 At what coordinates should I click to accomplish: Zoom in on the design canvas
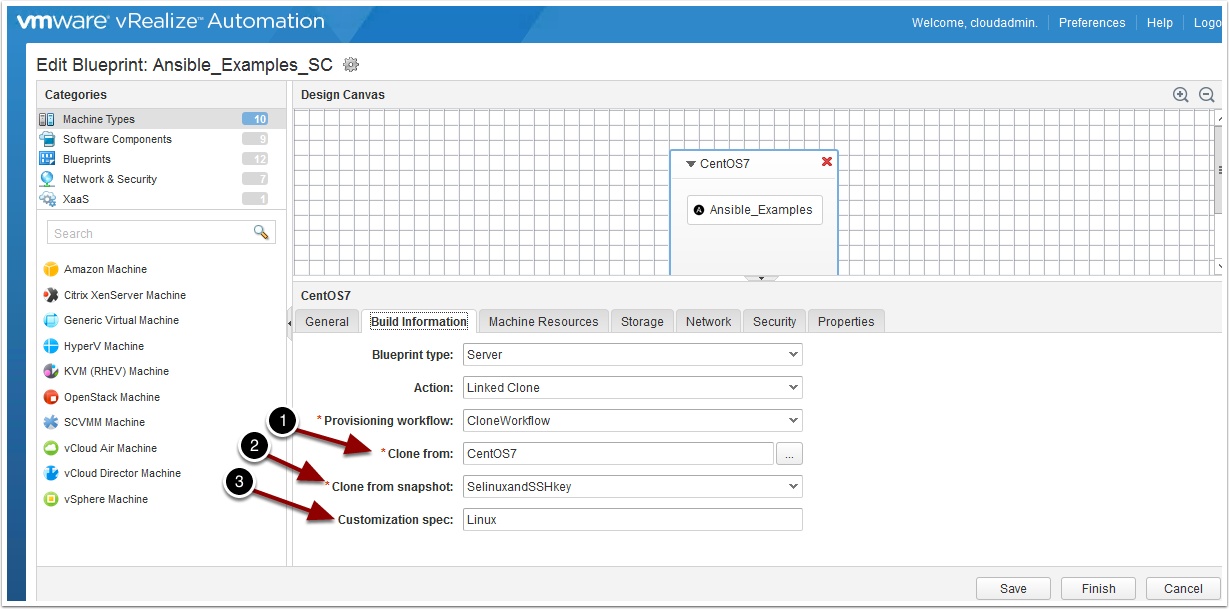tap(1181, 95)
